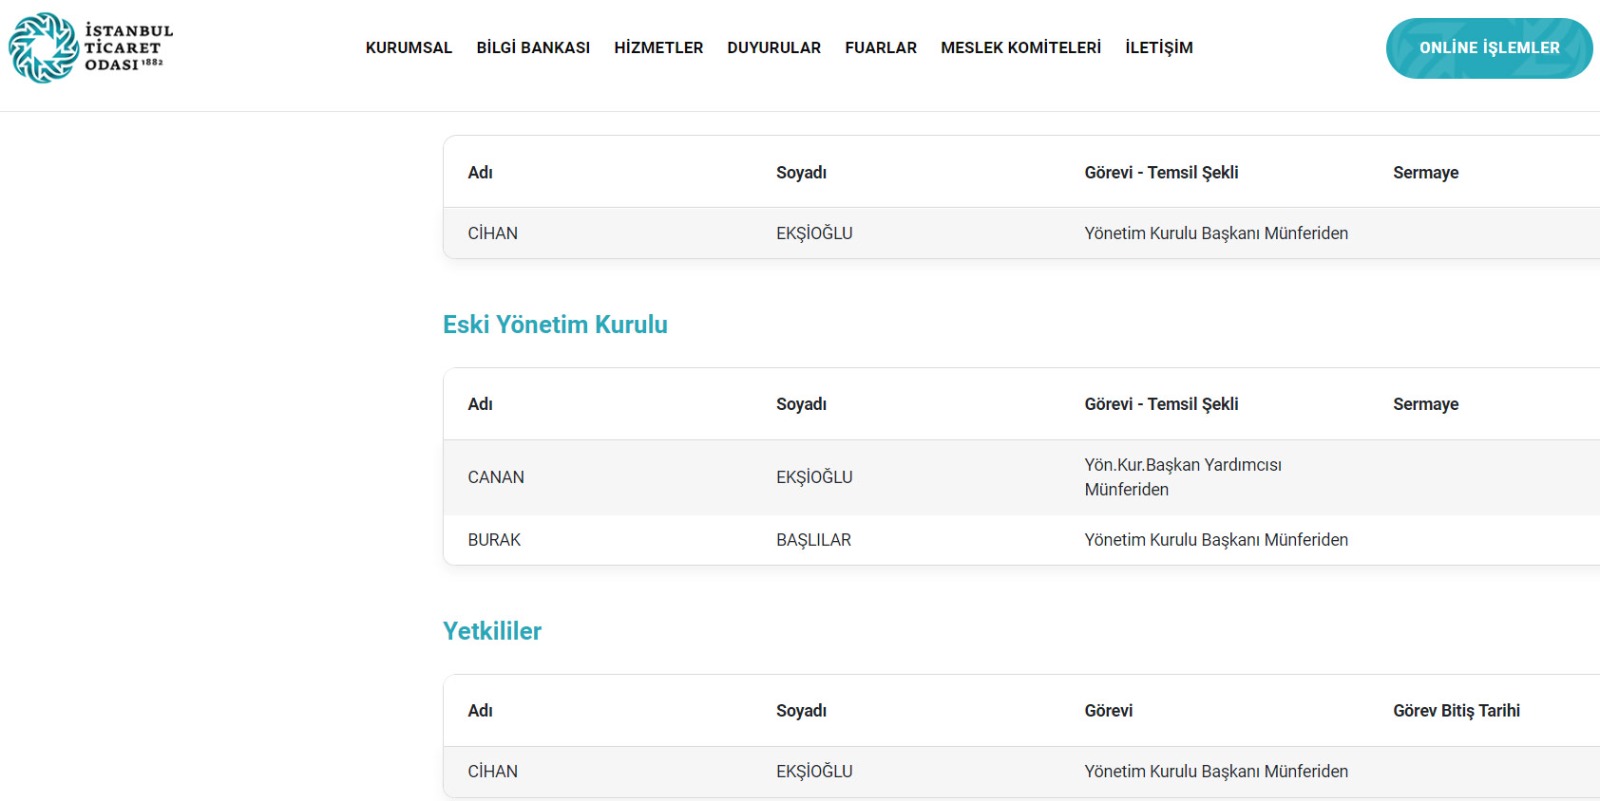Open the BİLGİ BANKASI menu
1600x801 pixels.
pos(533,48)
